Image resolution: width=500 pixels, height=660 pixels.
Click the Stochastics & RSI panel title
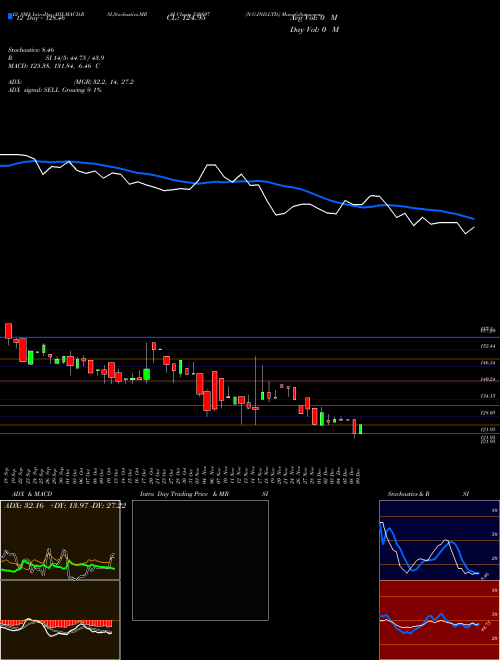pos(428,494)
